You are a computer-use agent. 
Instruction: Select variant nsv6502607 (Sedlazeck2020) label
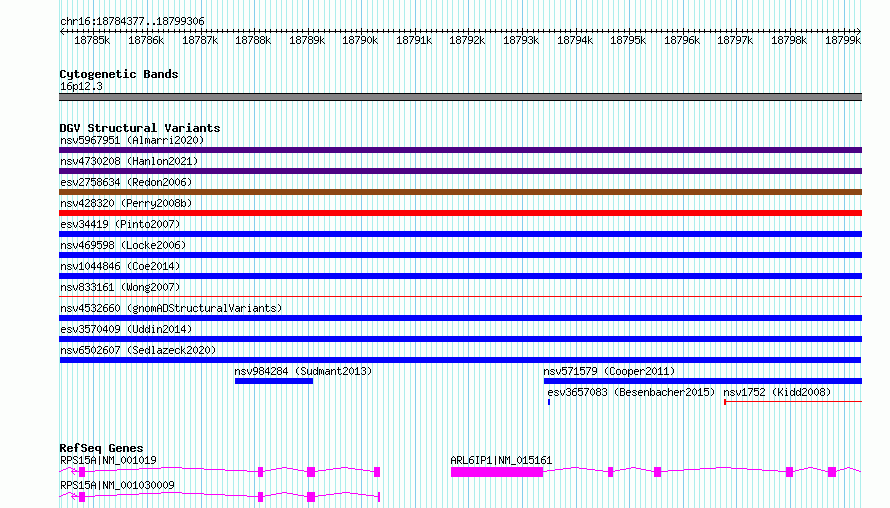138,350
